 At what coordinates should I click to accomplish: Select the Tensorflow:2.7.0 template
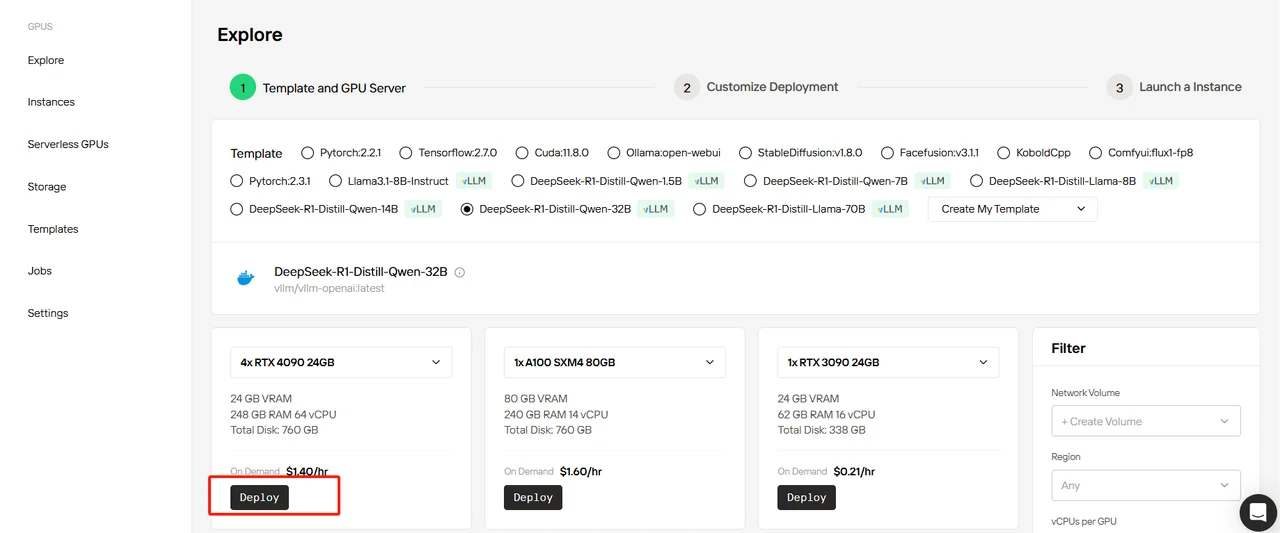pos(405,153)
